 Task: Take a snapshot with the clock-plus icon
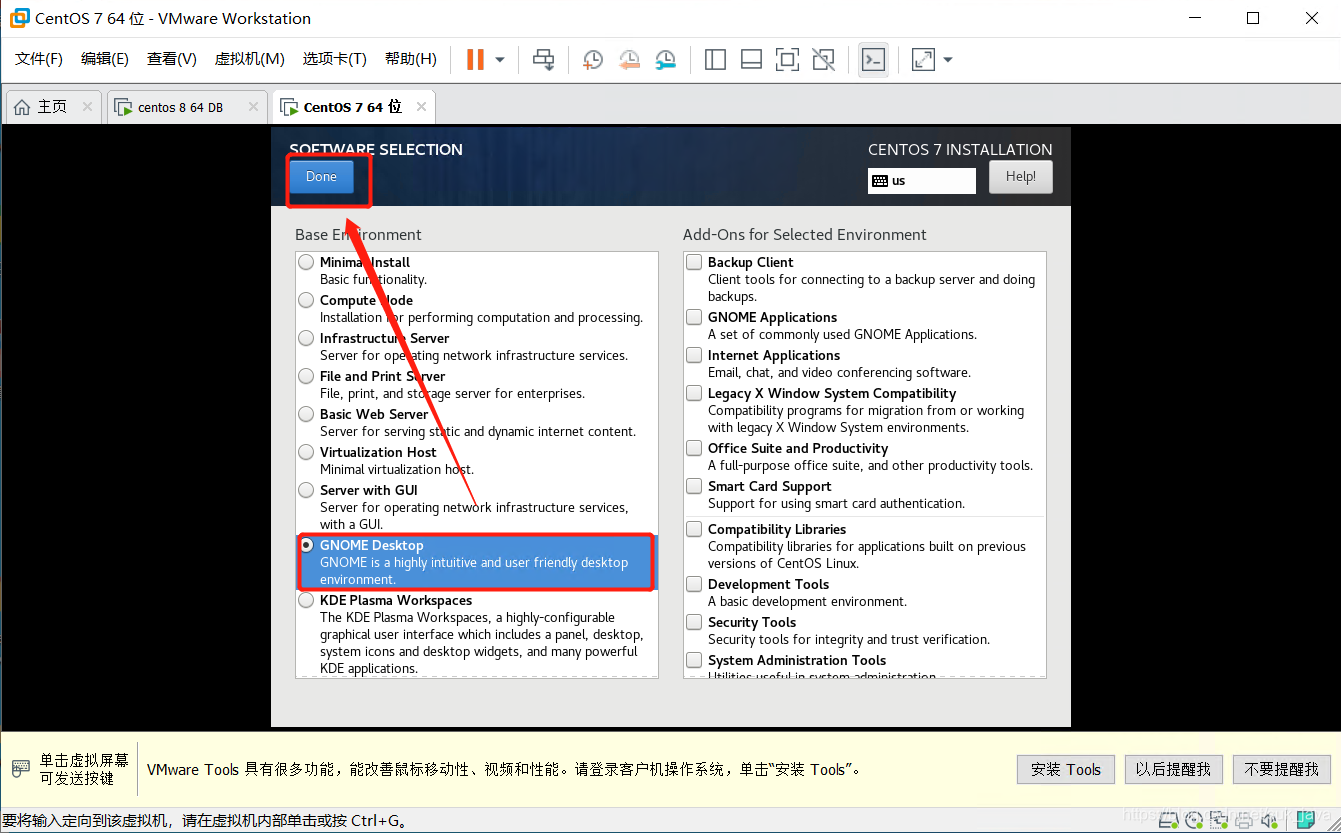pyautogui.click(x=593, y=60)
